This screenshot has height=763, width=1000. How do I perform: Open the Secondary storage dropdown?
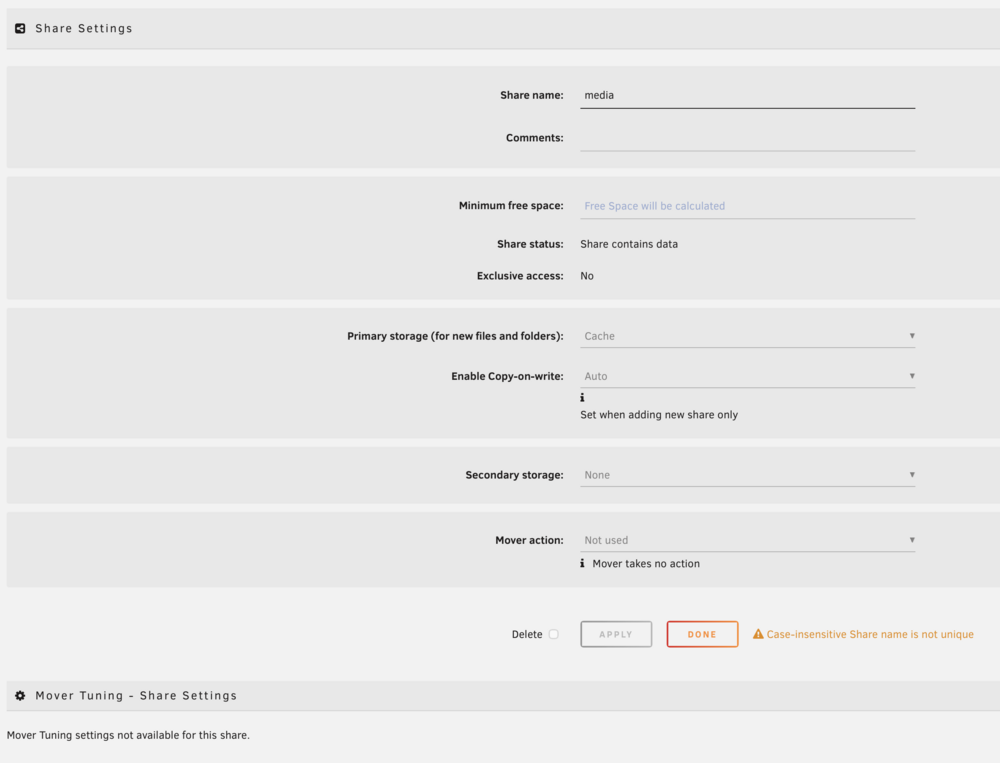tap(747, 475)
